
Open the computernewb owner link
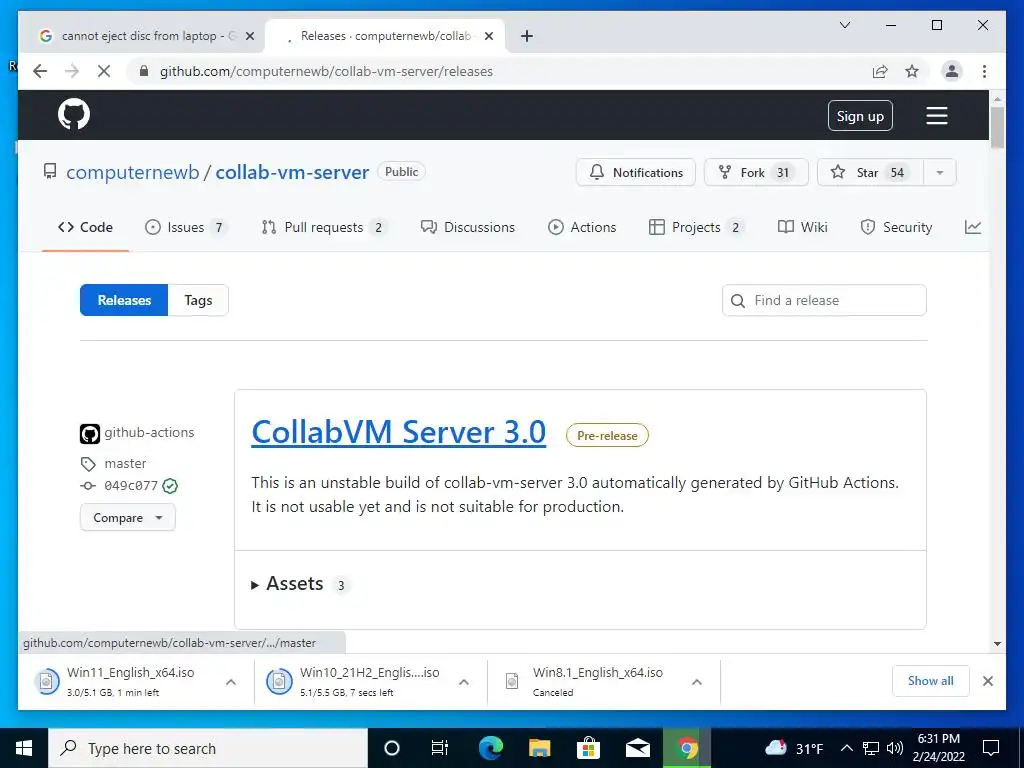(133, 172)
